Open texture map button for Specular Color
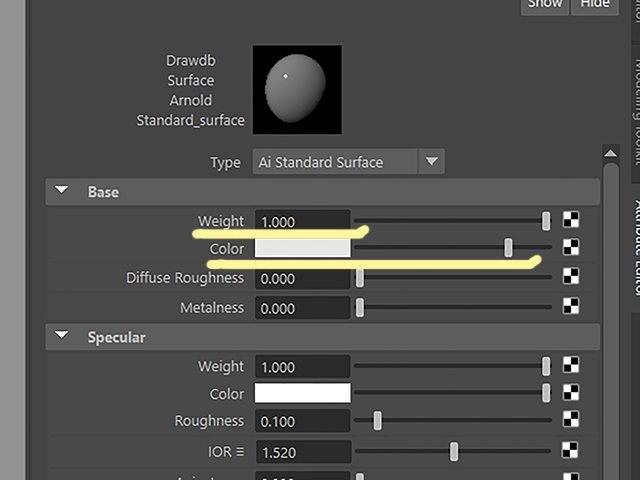This screenshot has height=480, width=640. (571, 393)
